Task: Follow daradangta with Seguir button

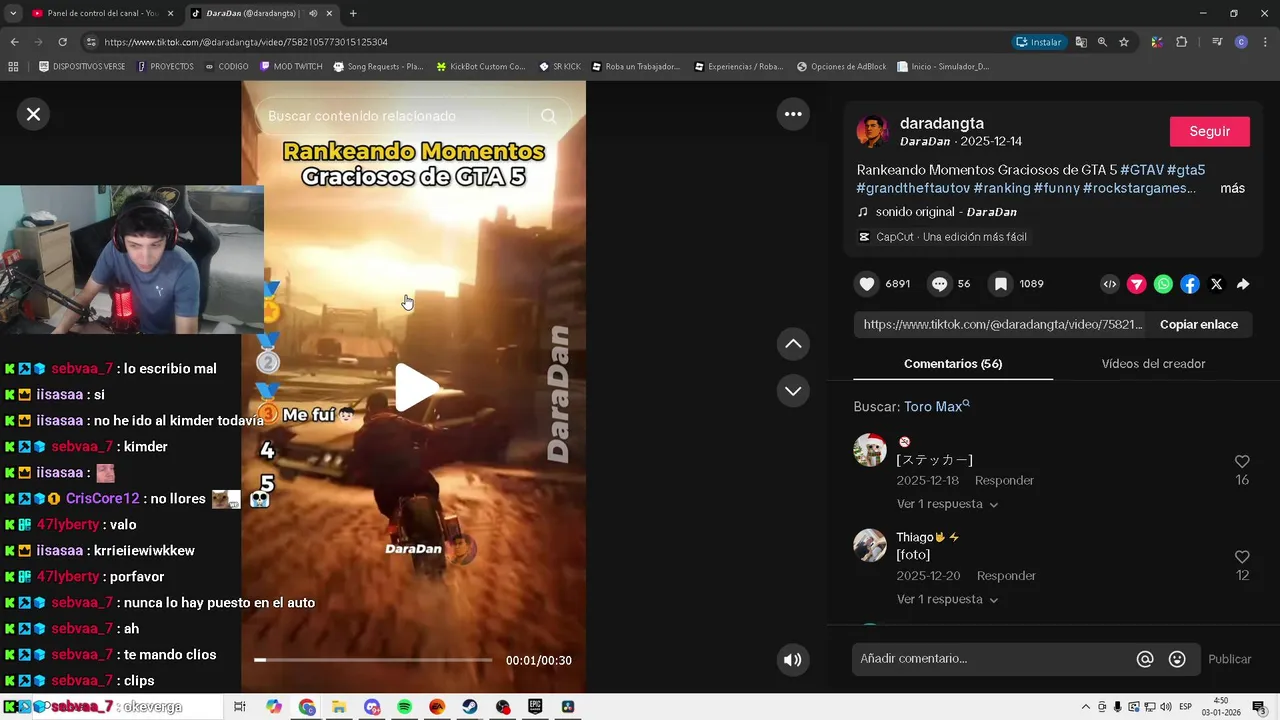Action: [x=1210, y=132]
